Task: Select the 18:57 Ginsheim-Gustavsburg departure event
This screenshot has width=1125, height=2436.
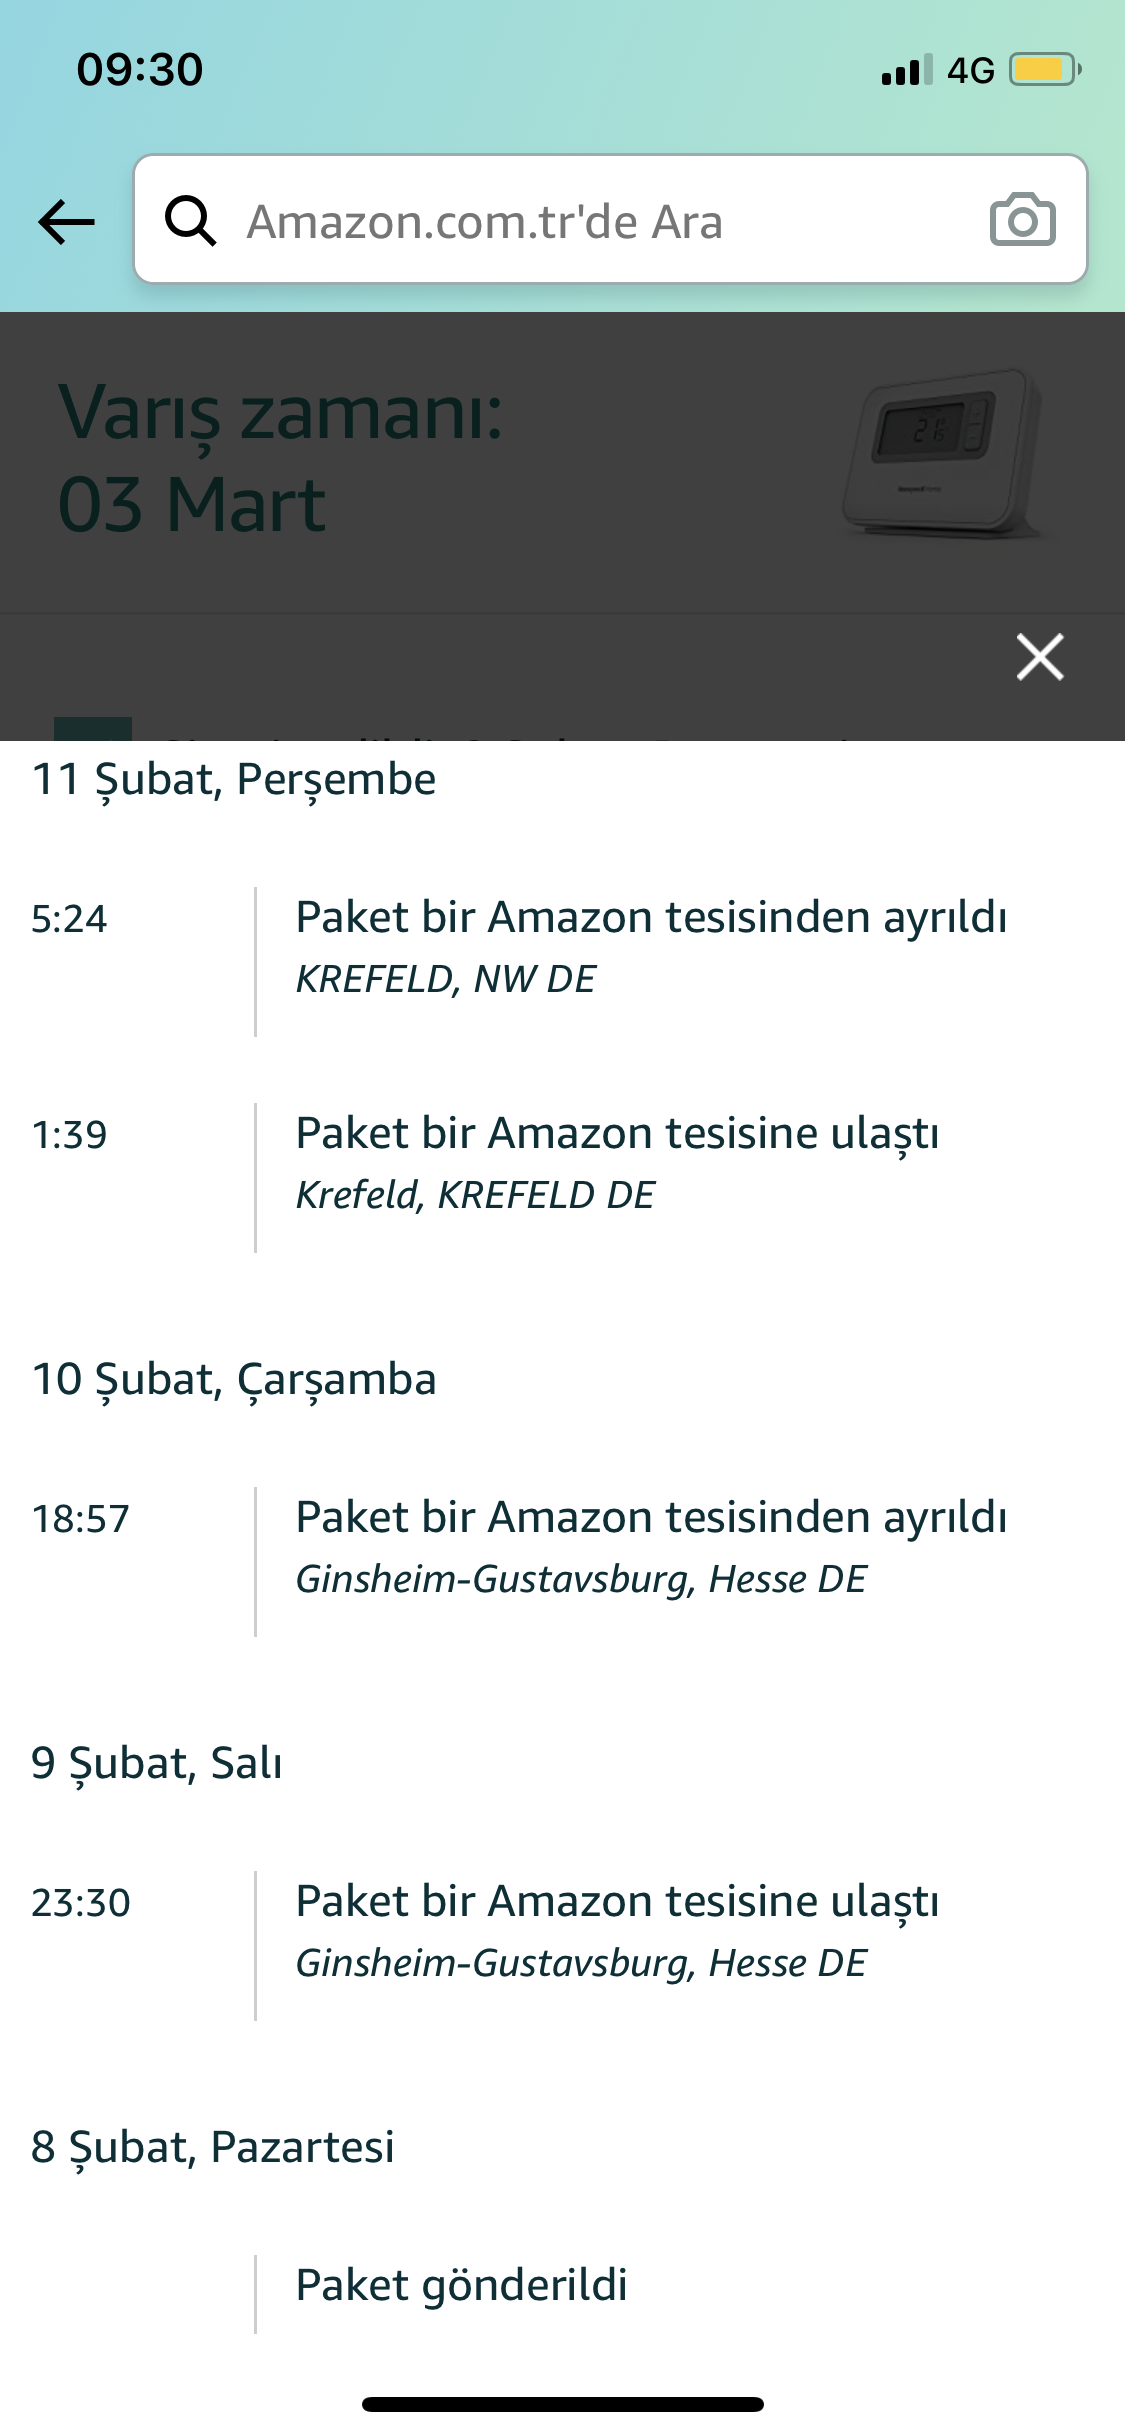Action: pos(650,1546)
